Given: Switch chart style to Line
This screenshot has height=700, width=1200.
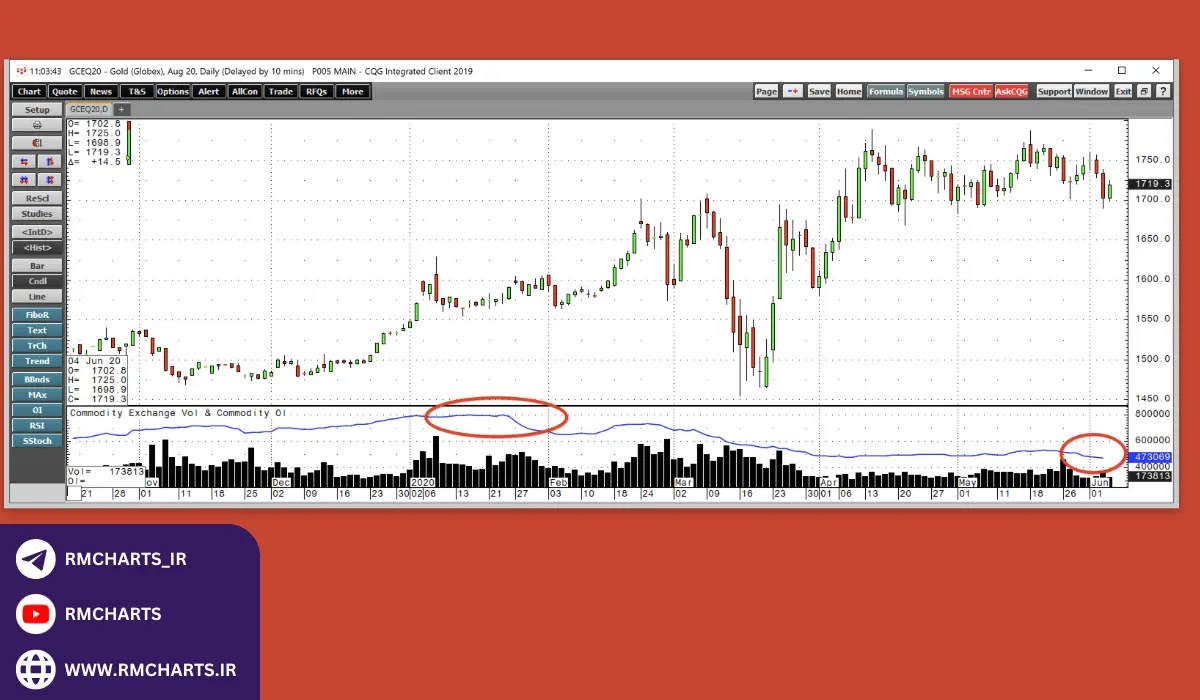Looking at the screenshot, I should [37, 297].
